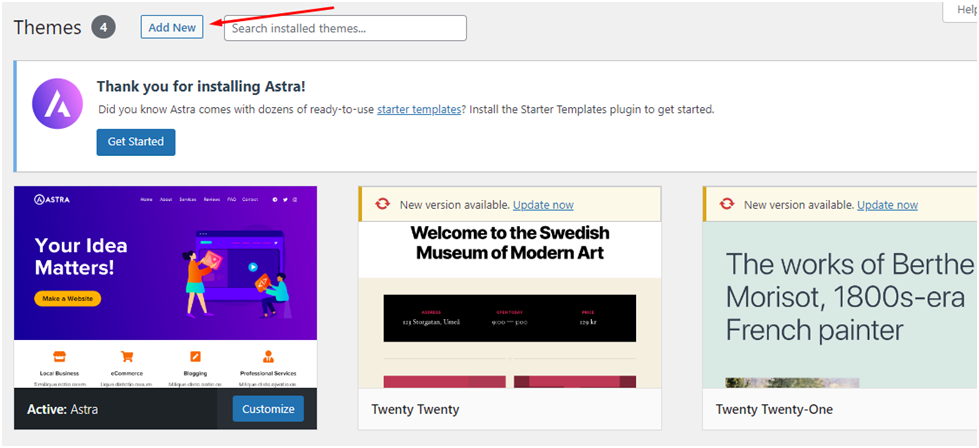
Task: Click the Active: Astra label
Action: tap(62, 409)
